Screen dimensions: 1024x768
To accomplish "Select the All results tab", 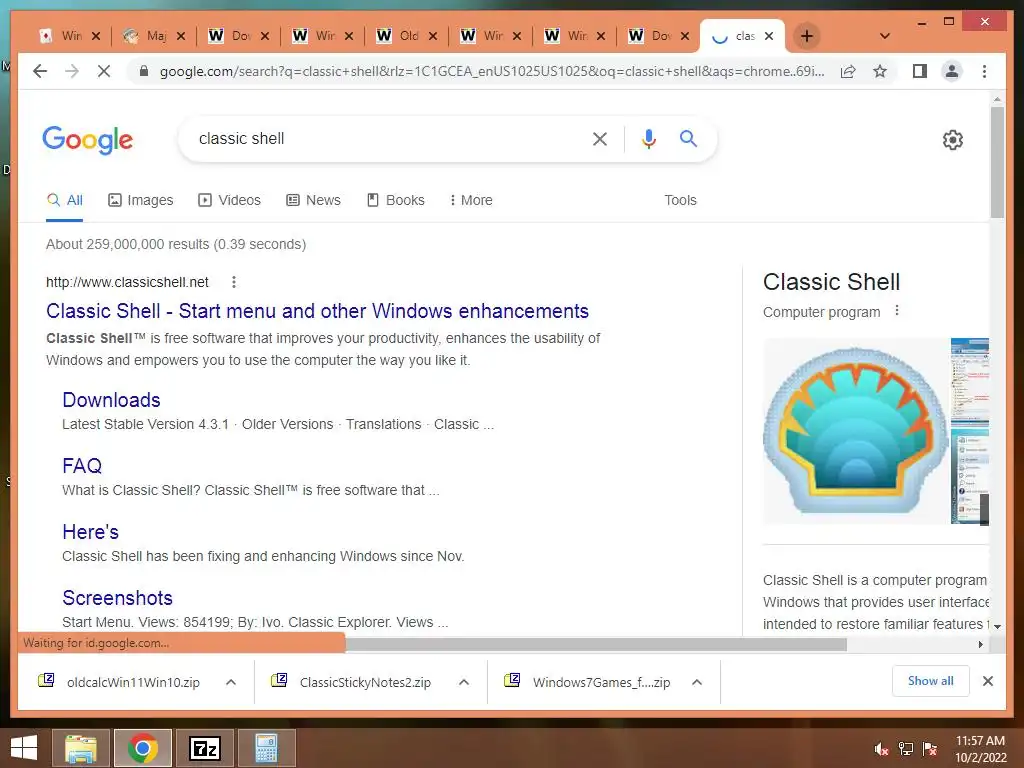I will (x=65, y=200).
